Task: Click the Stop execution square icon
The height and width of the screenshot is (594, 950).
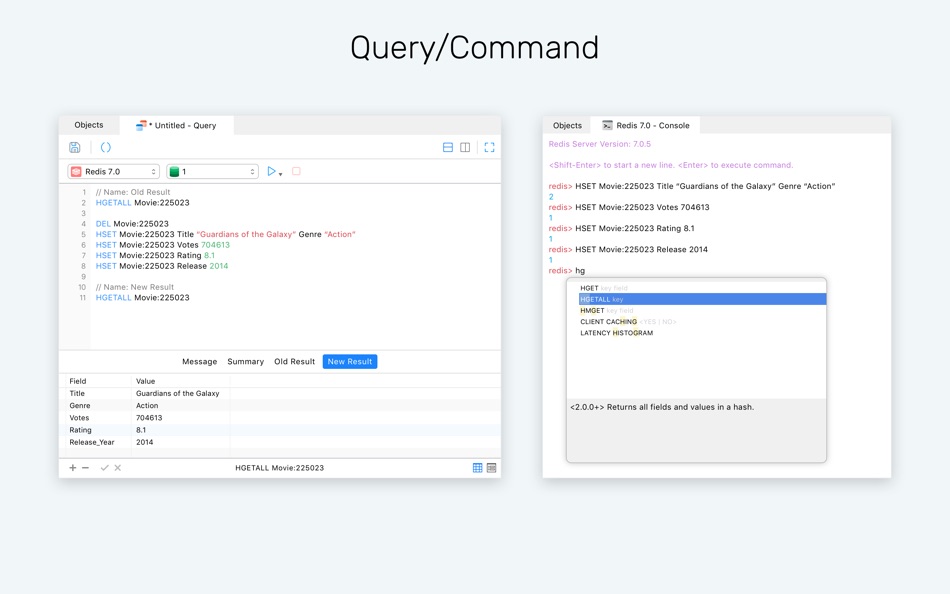Action: (296, 172)
